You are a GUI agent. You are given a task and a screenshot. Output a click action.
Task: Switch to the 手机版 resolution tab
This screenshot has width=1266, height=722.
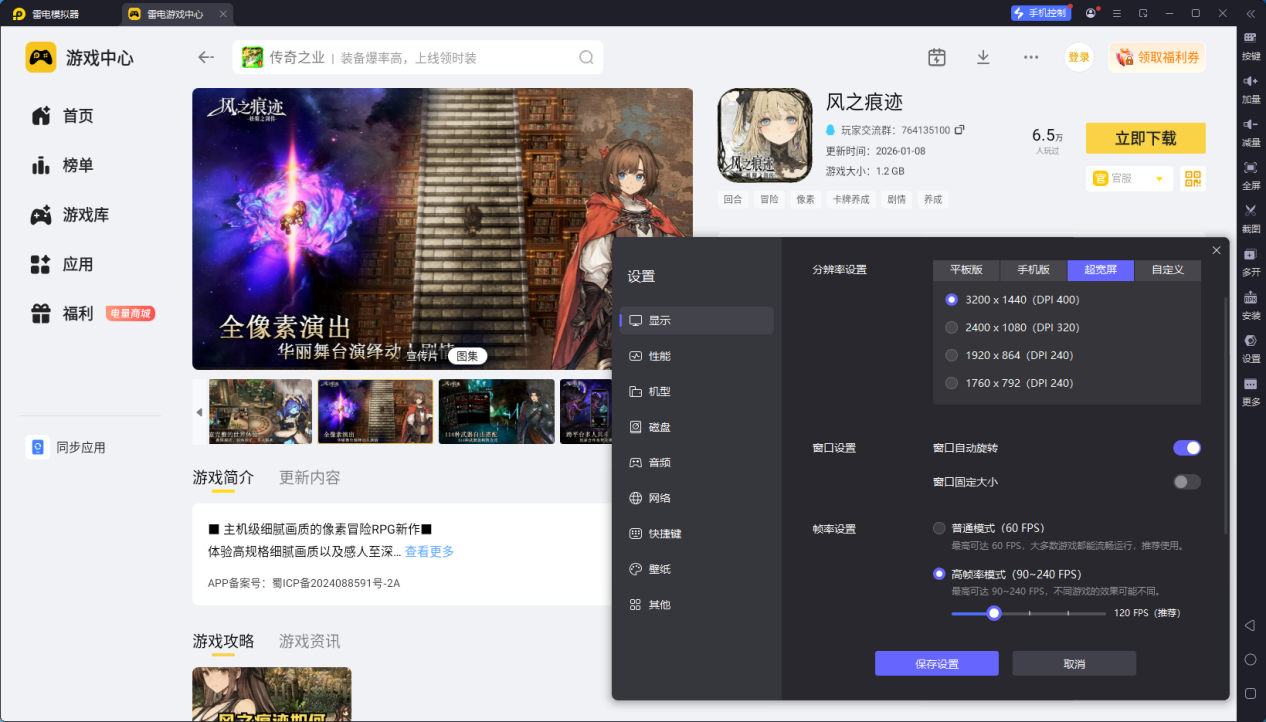tap(1034, 270)
